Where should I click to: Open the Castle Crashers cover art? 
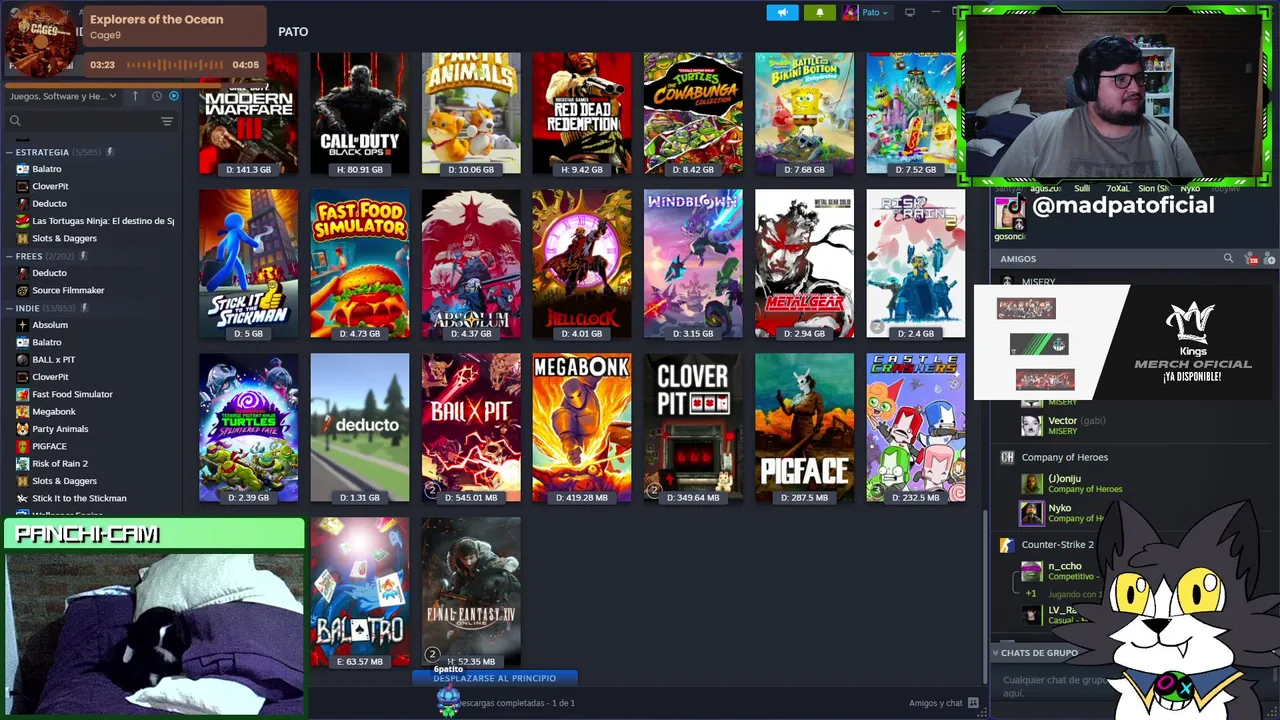click(916, 428)
